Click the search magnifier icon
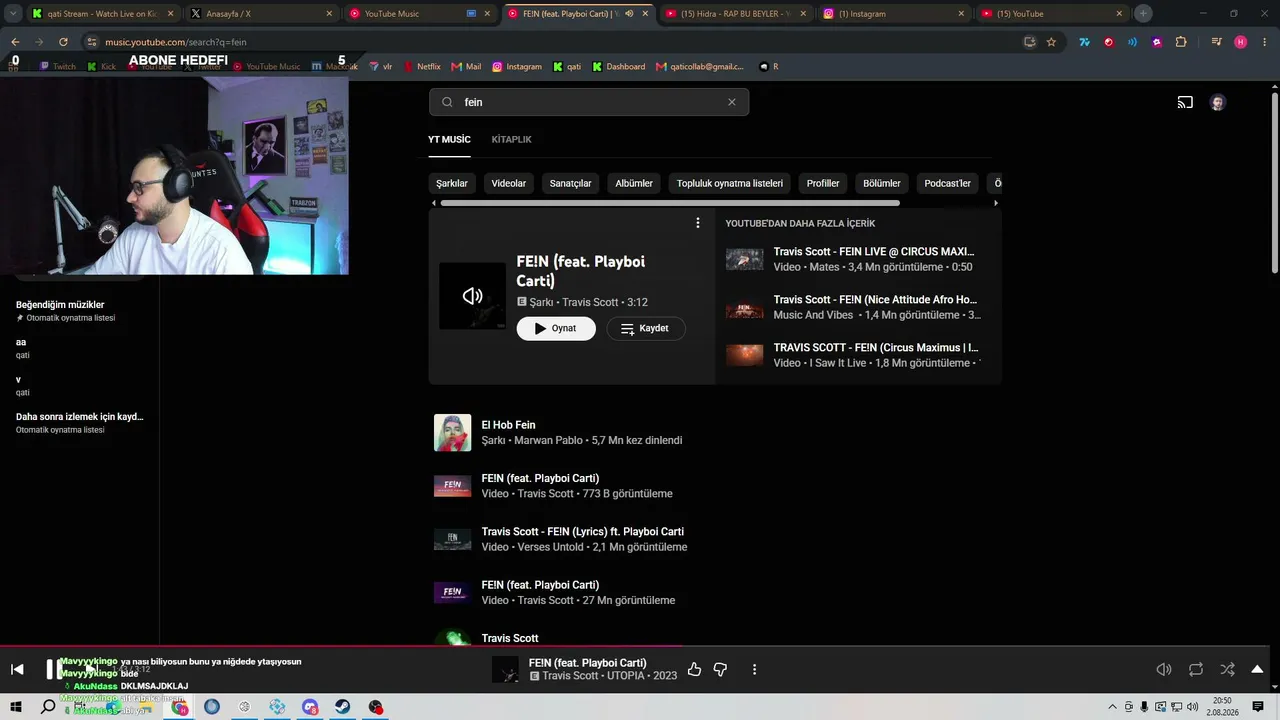 click(447, 102)
